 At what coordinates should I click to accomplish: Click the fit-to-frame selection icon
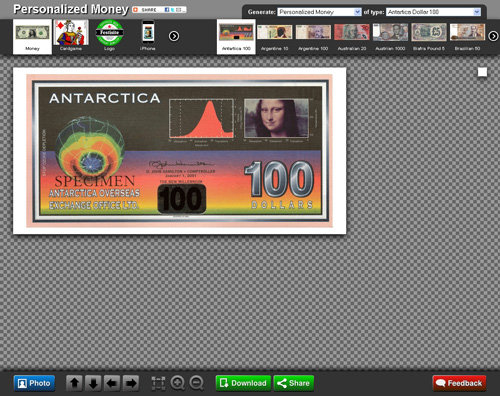click(158, 383)
